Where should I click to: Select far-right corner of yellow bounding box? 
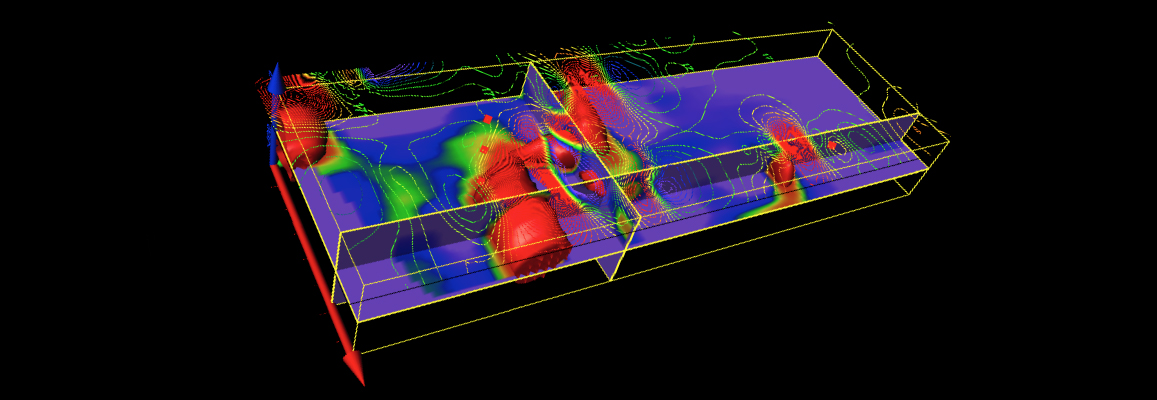click(948, 143)
